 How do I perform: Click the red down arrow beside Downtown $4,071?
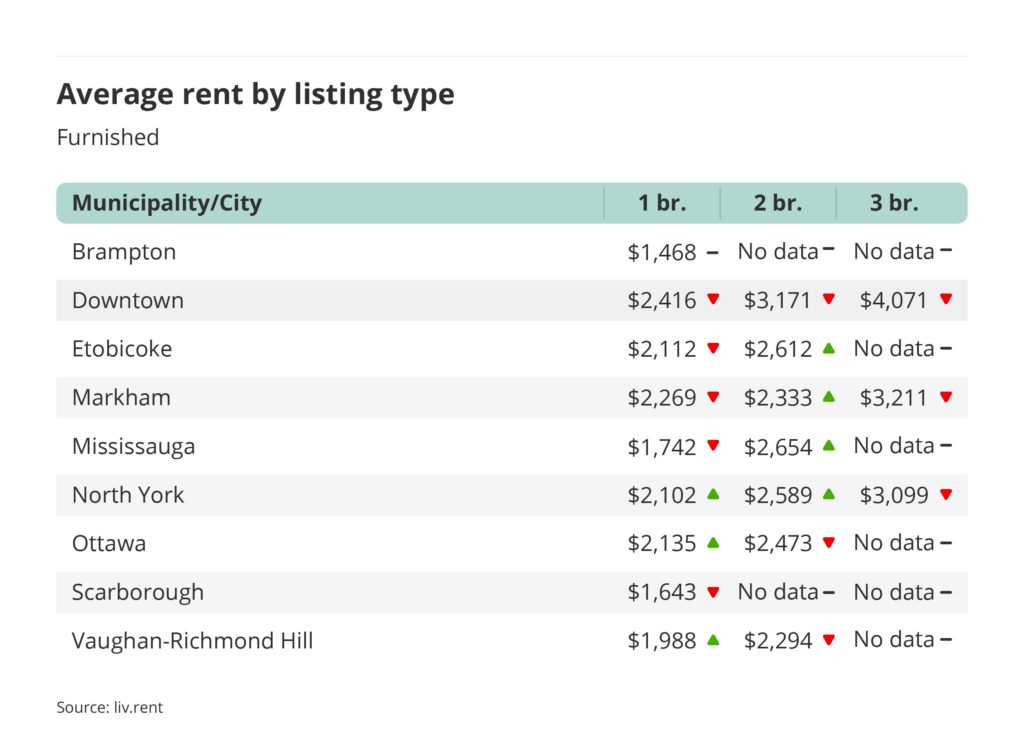(945, 300)
